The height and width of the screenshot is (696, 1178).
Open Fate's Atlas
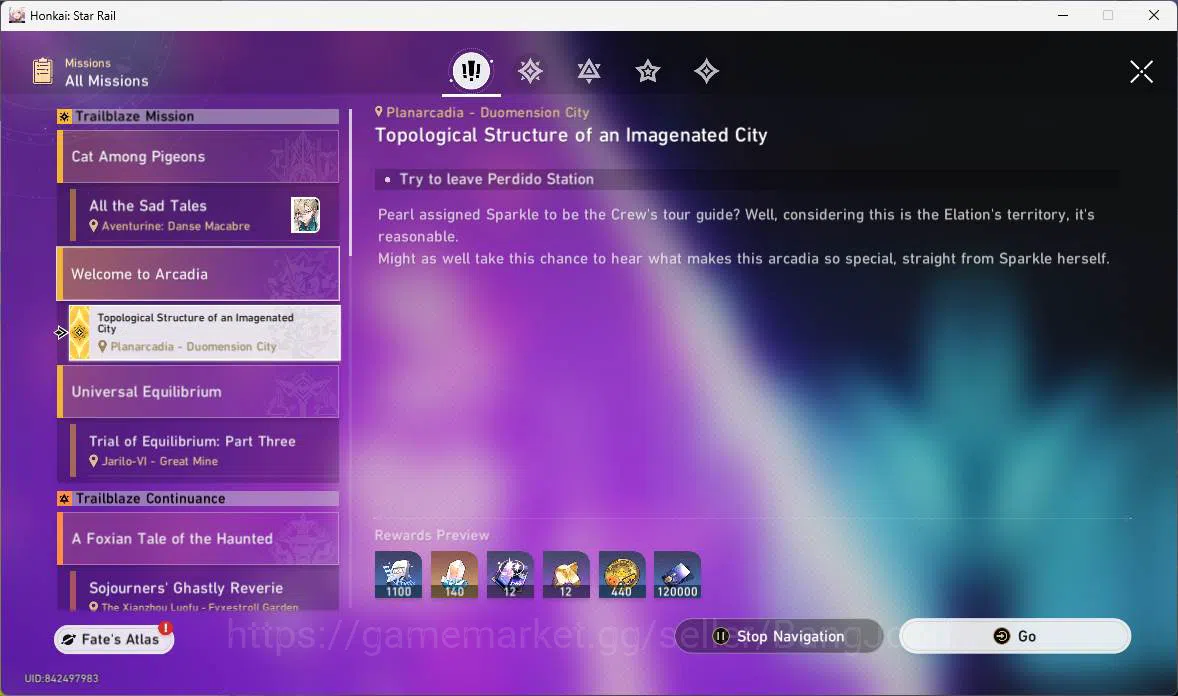pyautogui.click(x=113, y=639)
